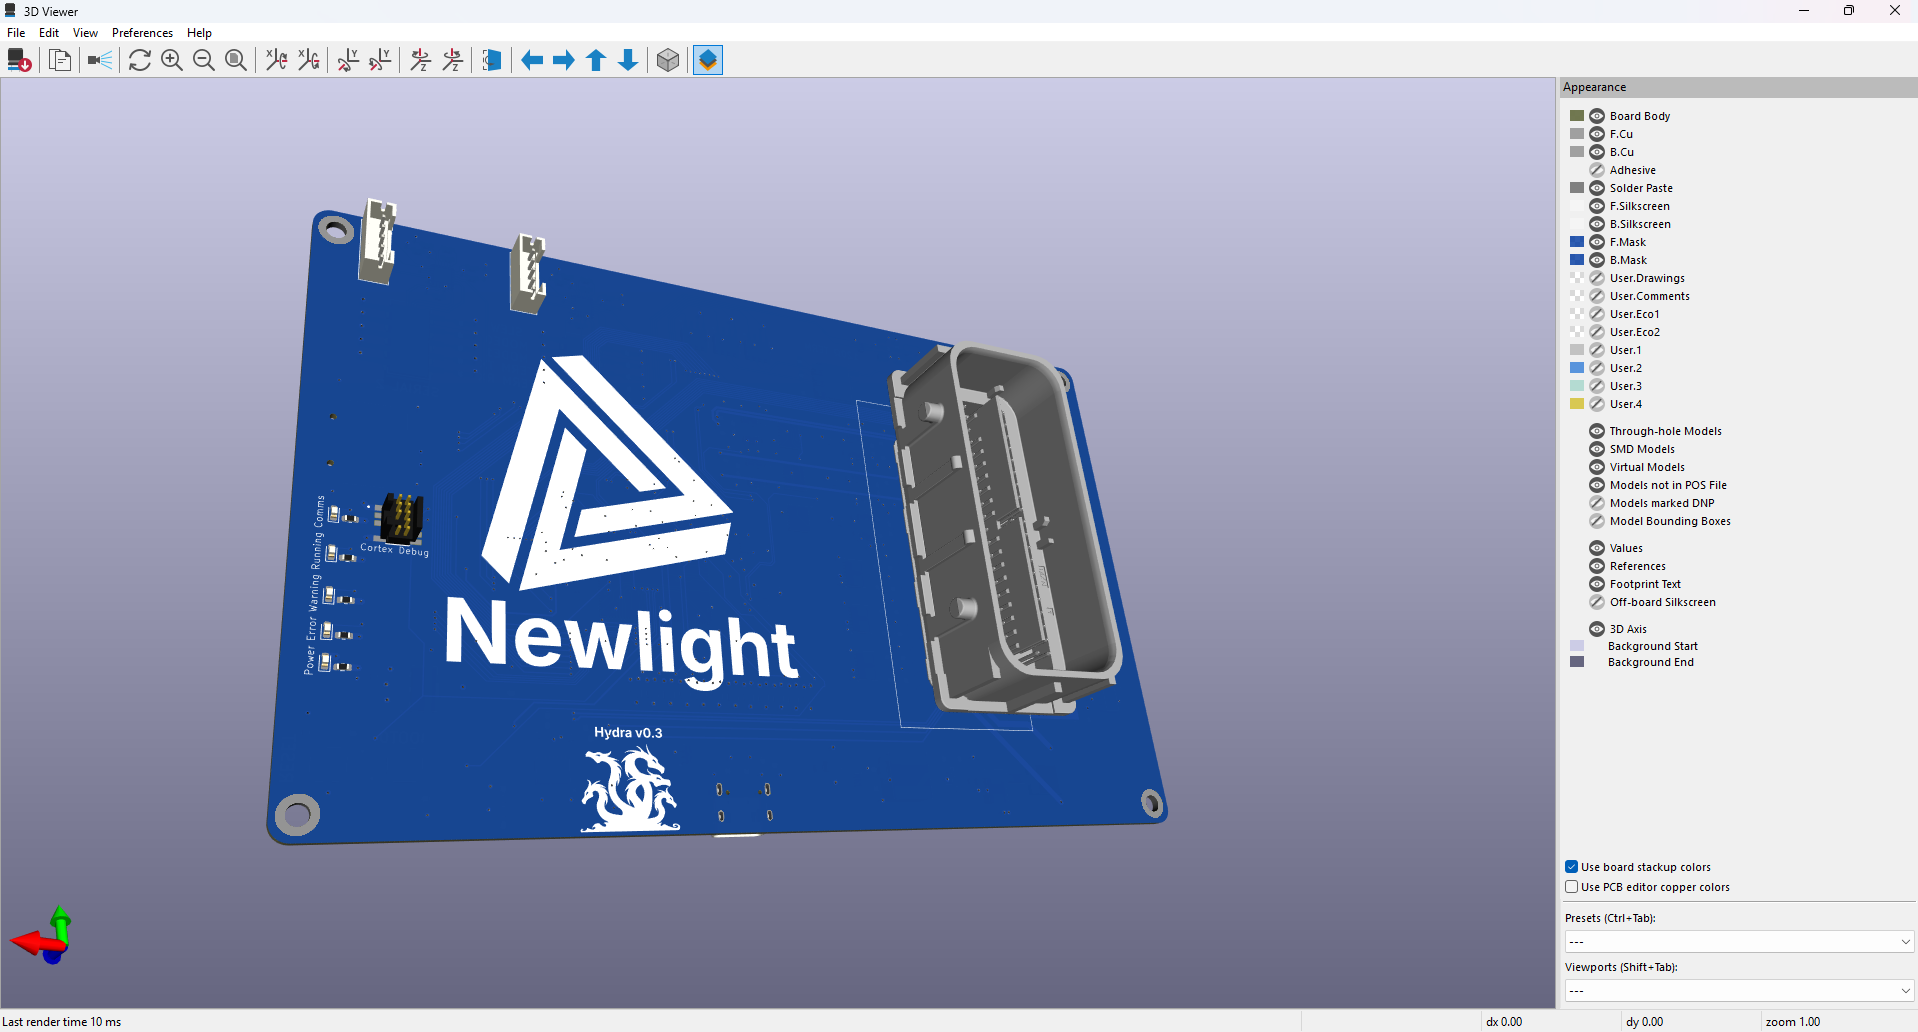Click the Background End color swatch
This screenshot has width=1918, height=1032.
pos(1577,662)
